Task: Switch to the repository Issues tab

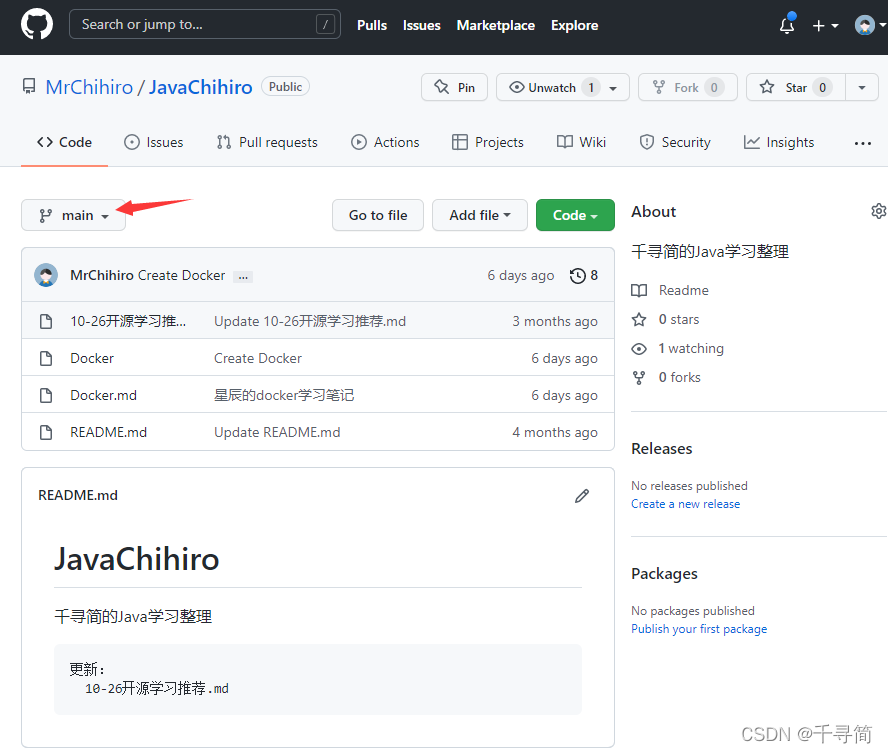Action: click(153, 142)
